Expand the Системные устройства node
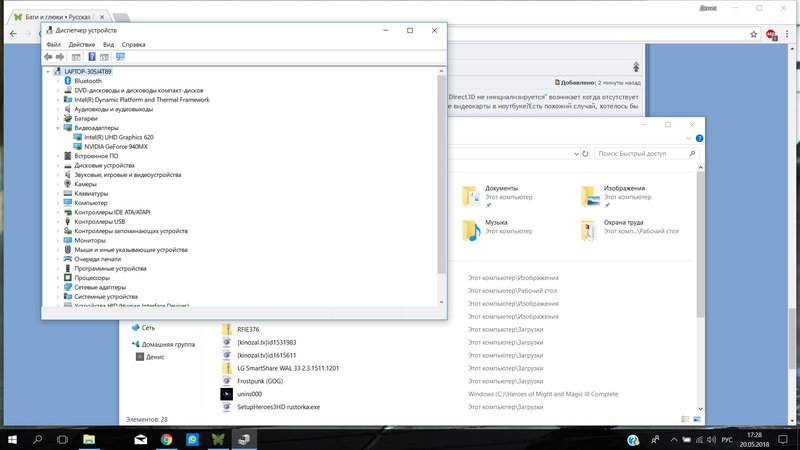This screenshot has width=800, height=450. coord(58,296)
